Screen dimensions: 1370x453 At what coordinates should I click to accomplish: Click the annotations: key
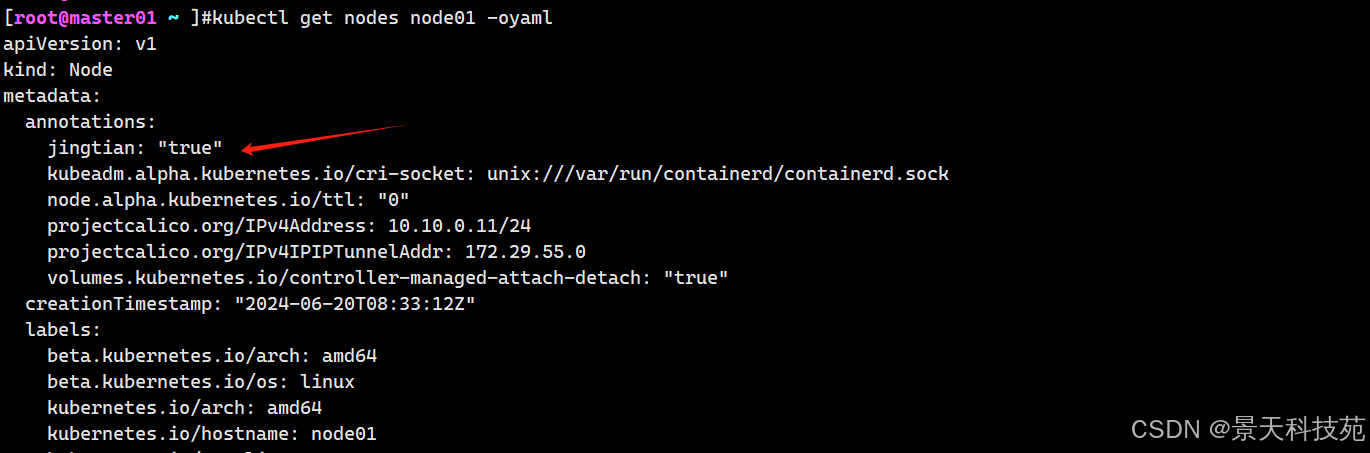(x=91, y=122)
